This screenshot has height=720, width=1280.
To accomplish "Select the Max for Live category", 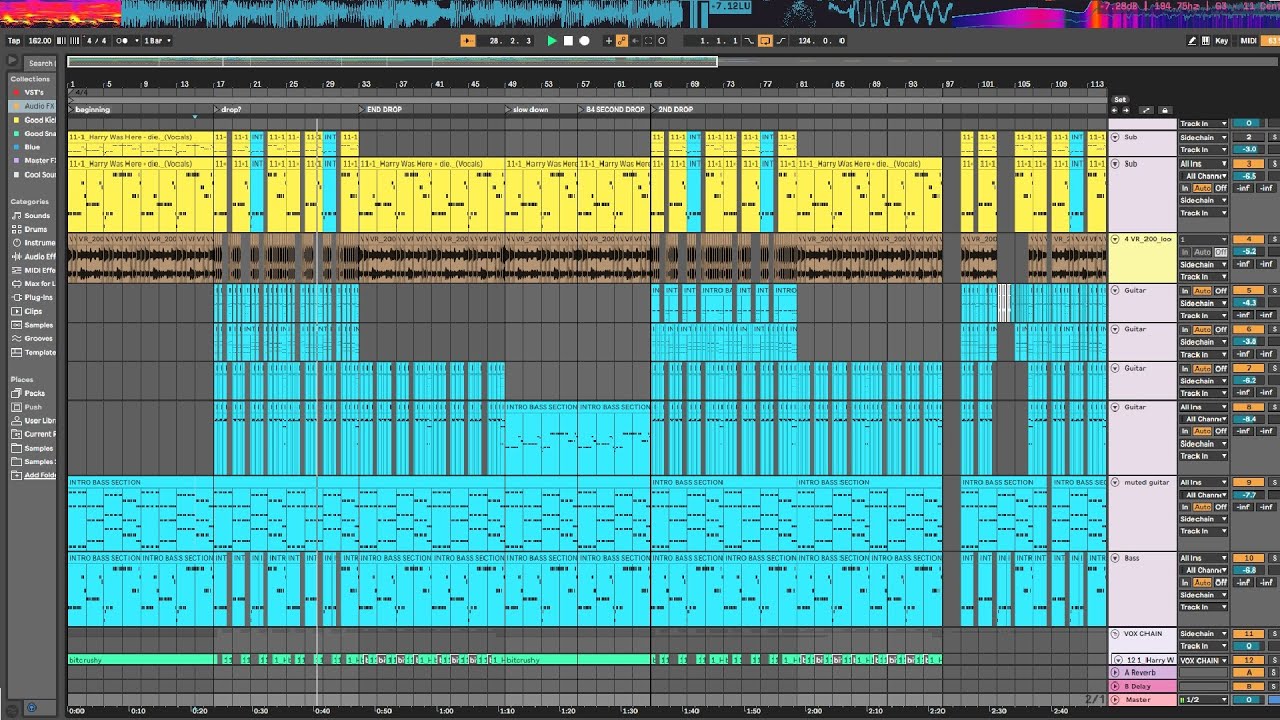I will [x=31, y=283].
